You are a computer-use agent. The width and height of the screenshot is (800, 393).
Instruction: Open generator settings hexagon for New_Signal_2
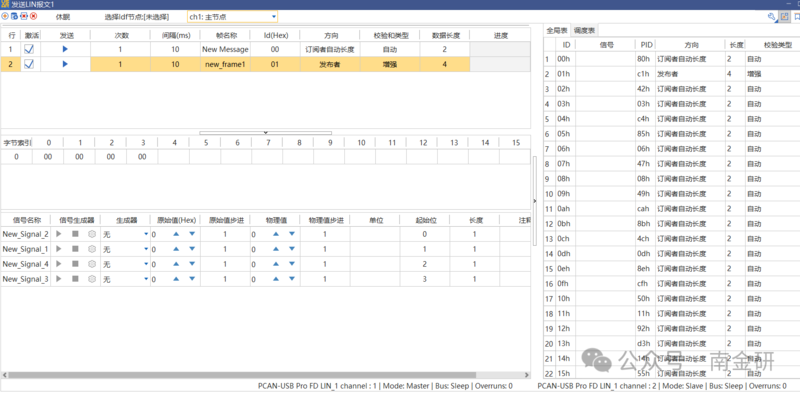pyautogui.click(x=92, y=234)
